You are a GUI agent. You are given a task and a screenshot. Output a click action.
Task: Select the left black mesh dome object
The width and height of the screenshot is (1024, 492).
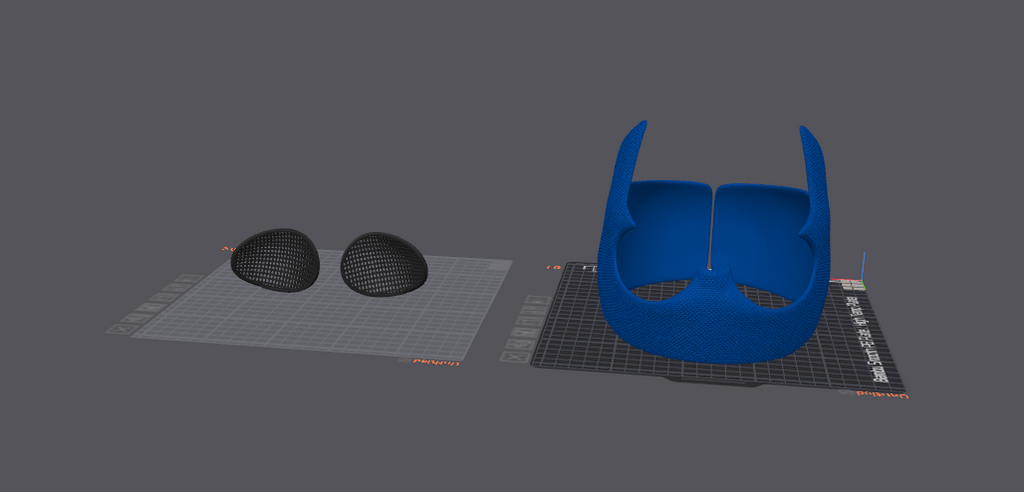click(x=276, y=259)
